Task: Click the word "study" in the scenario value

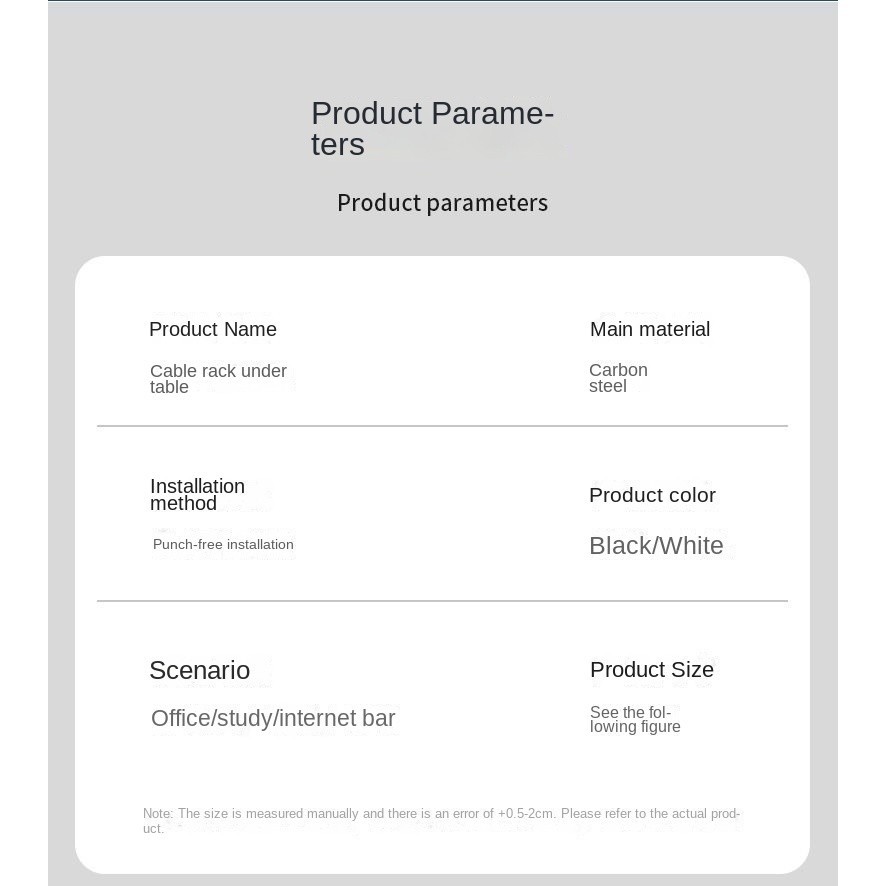Action: 246,719
